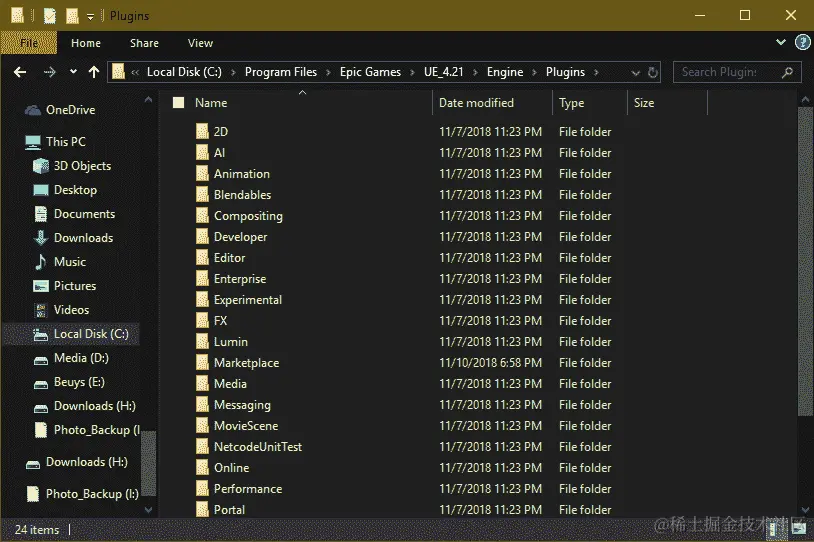
Task: Select This PC in navigation pane
Action: pyautogui.click(x=55, y=142)
